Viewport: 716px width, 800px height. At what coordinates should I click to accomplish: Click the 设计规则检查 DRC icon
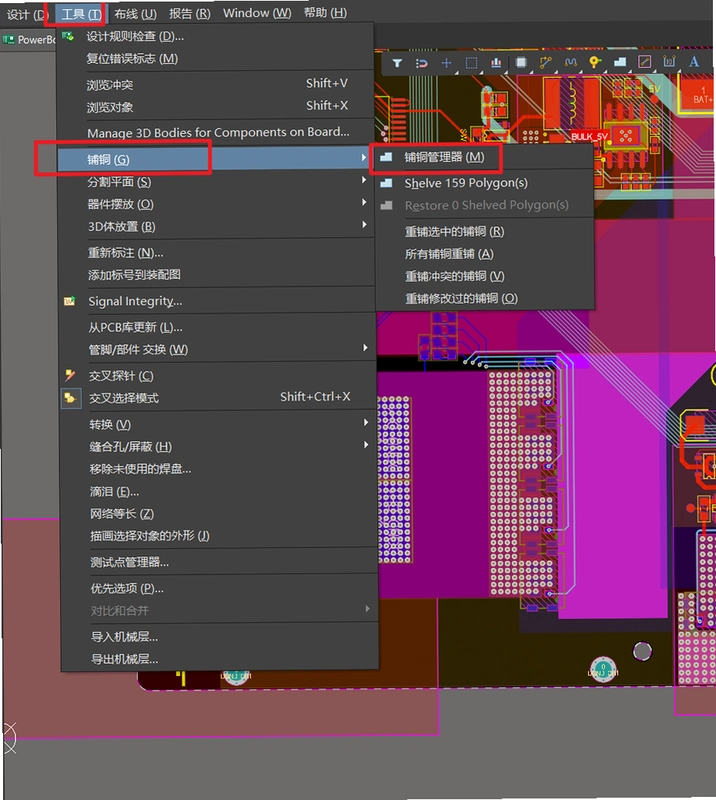(x=67, y=36)
